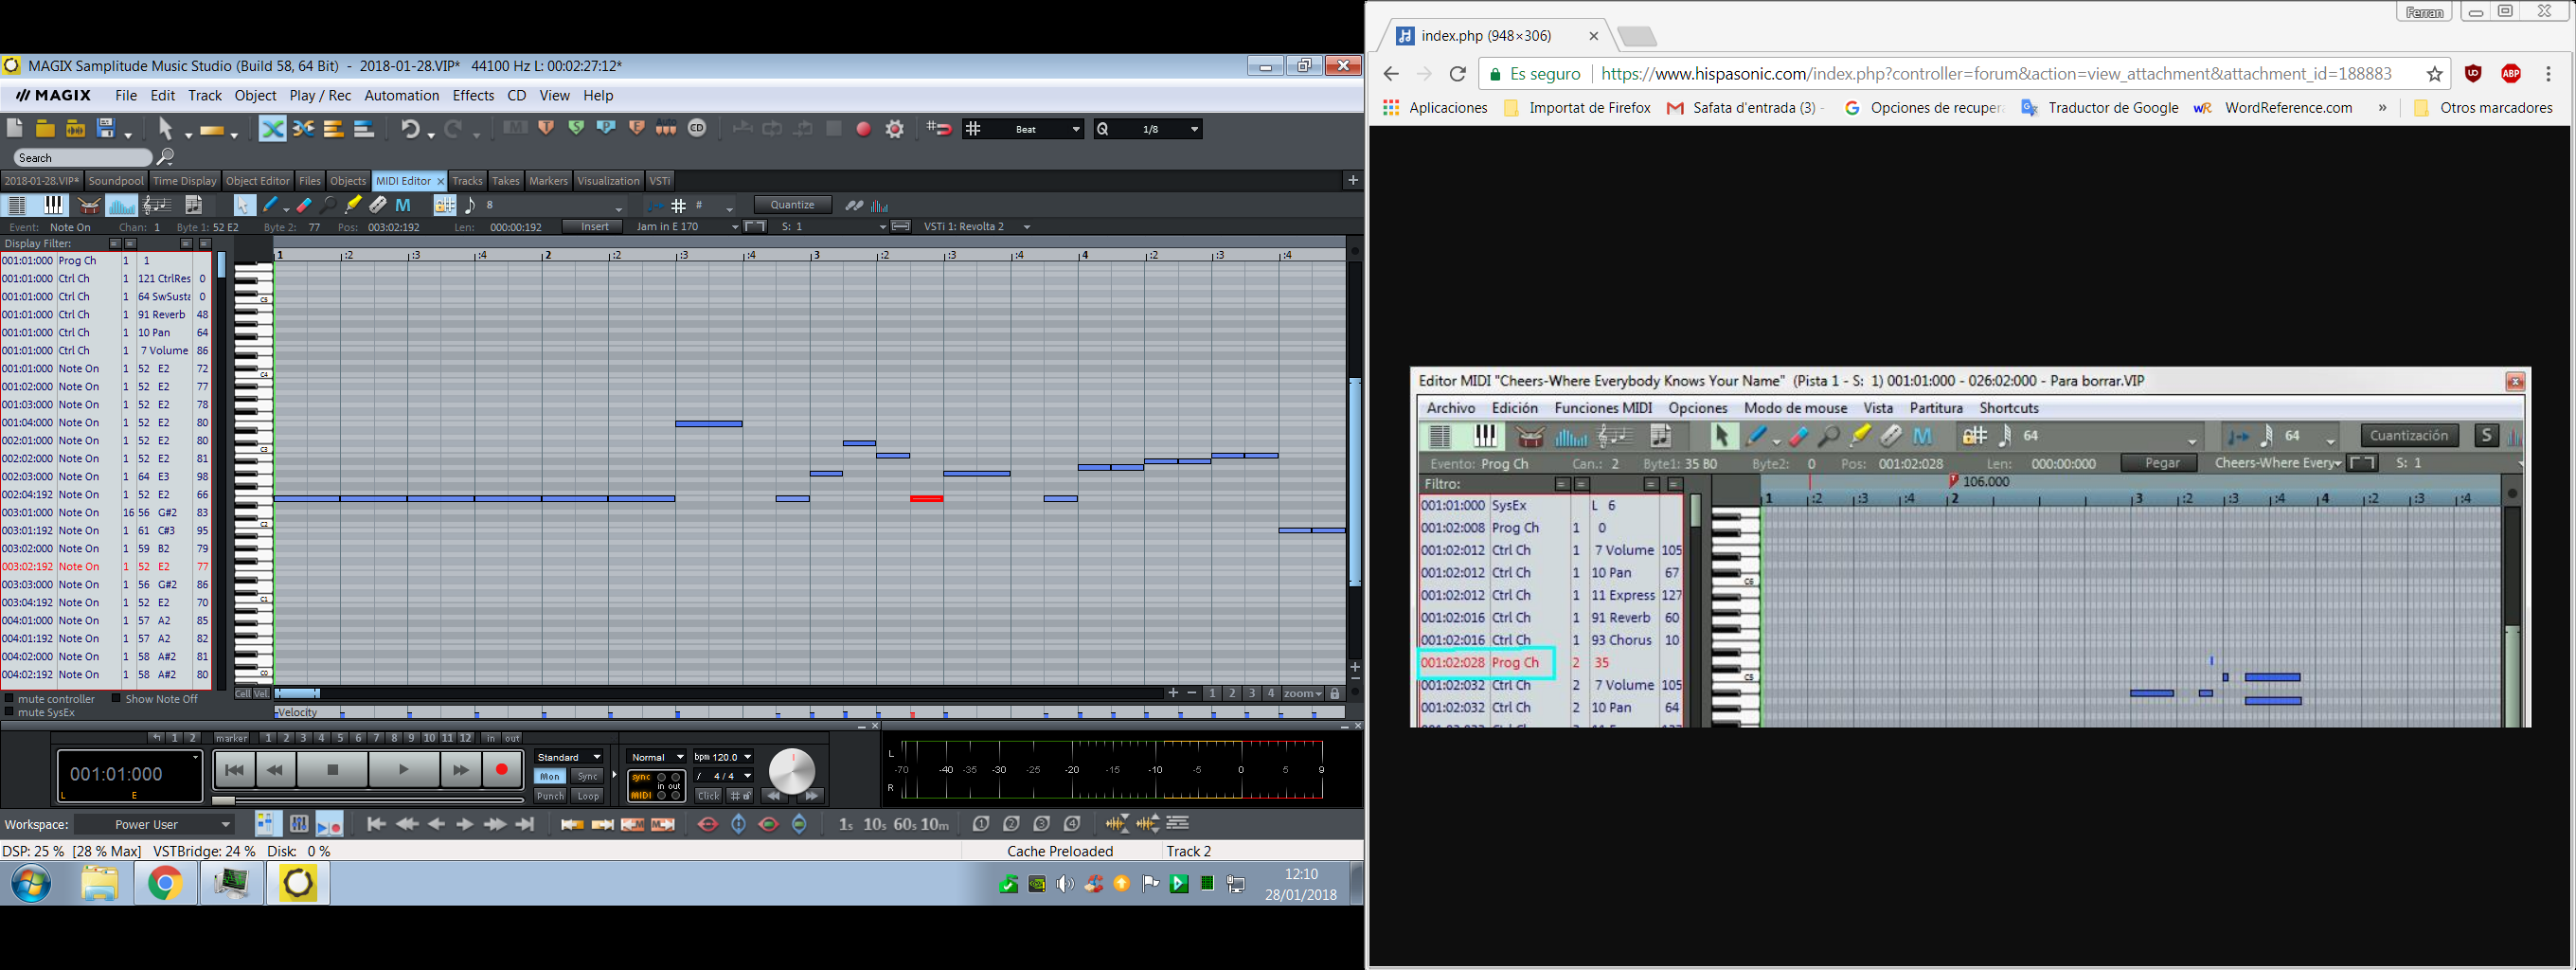Enable the mute SysEx checkbox
The height and width of the screenshot is (970, 2576).
tap(10, 712)
